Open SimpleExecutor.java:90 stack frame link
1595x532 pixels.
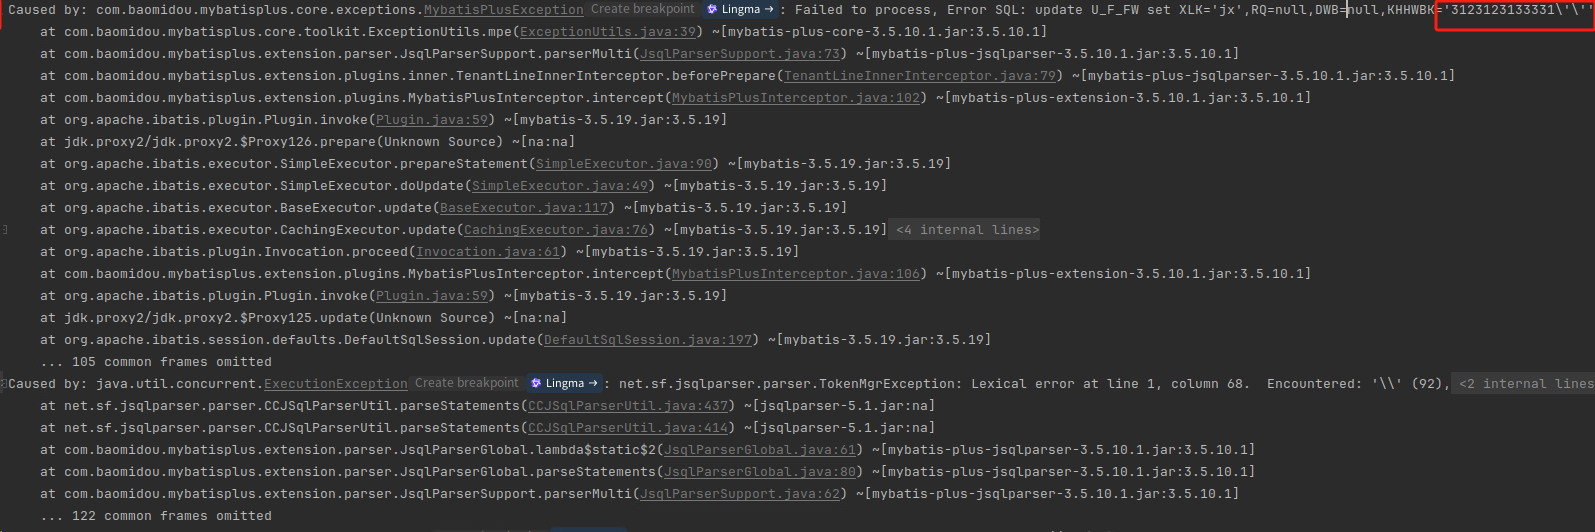click(x=624, y=164)
